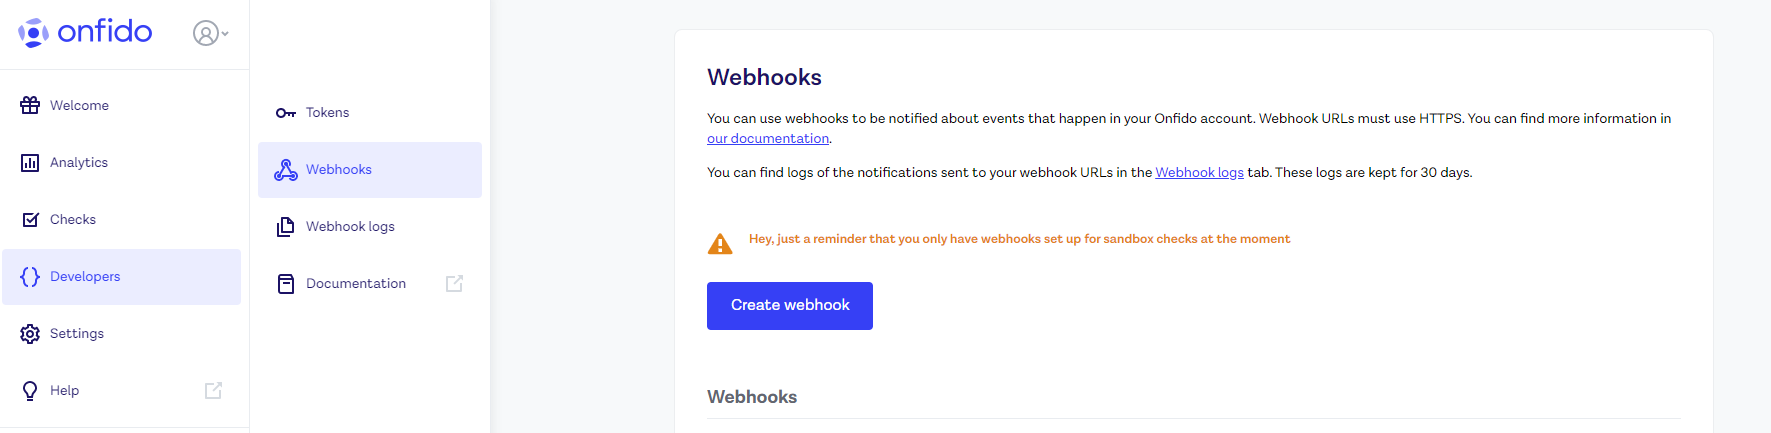Go to Analytics section
The width and height of the screenshot is (1771, 433).
pyautogui.click(x=121, y=162)
